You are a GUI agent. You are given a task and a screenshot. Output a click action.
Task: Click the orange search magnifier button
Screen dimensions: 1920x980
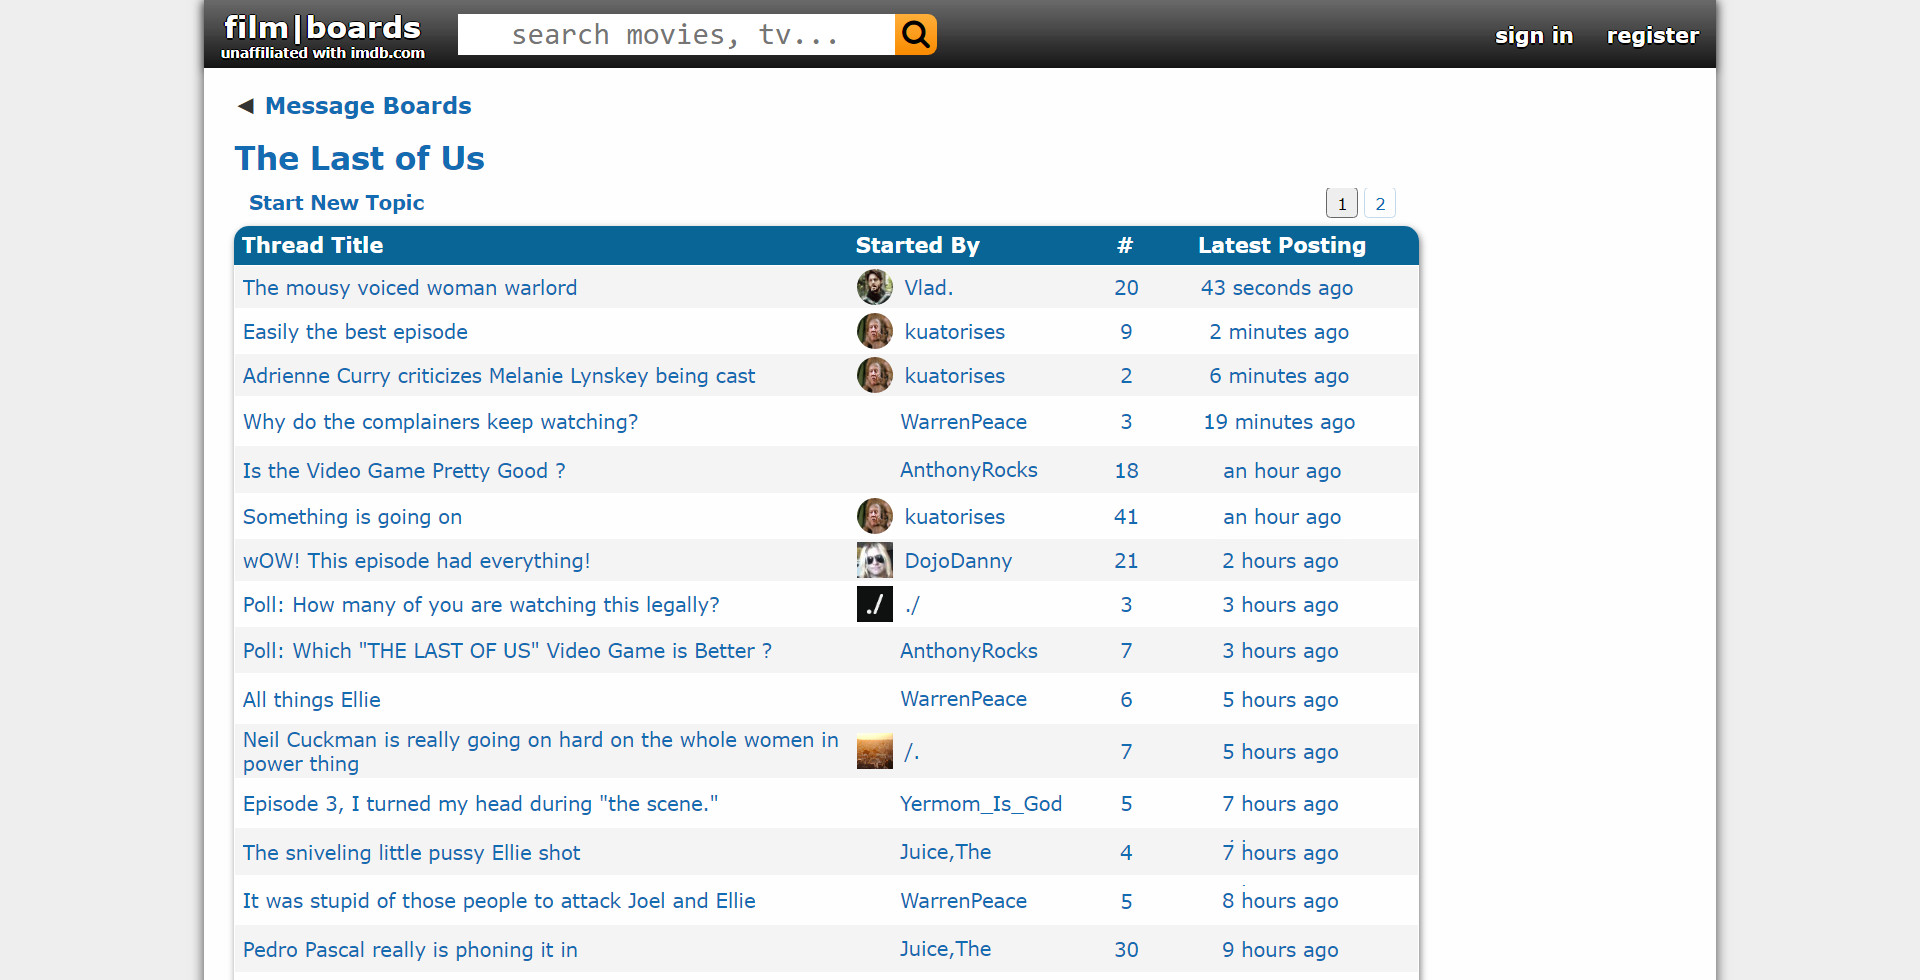point(915,35)
